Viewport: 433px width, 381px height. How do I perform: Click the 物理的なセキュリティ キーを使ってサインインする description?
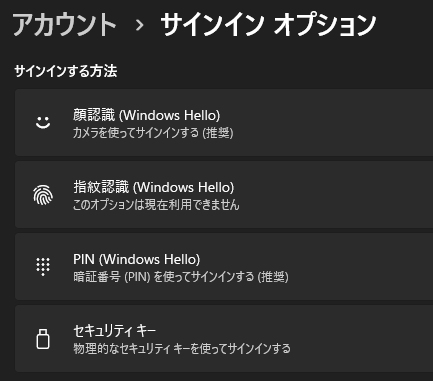pyautogui.click(x=182, y=349)
